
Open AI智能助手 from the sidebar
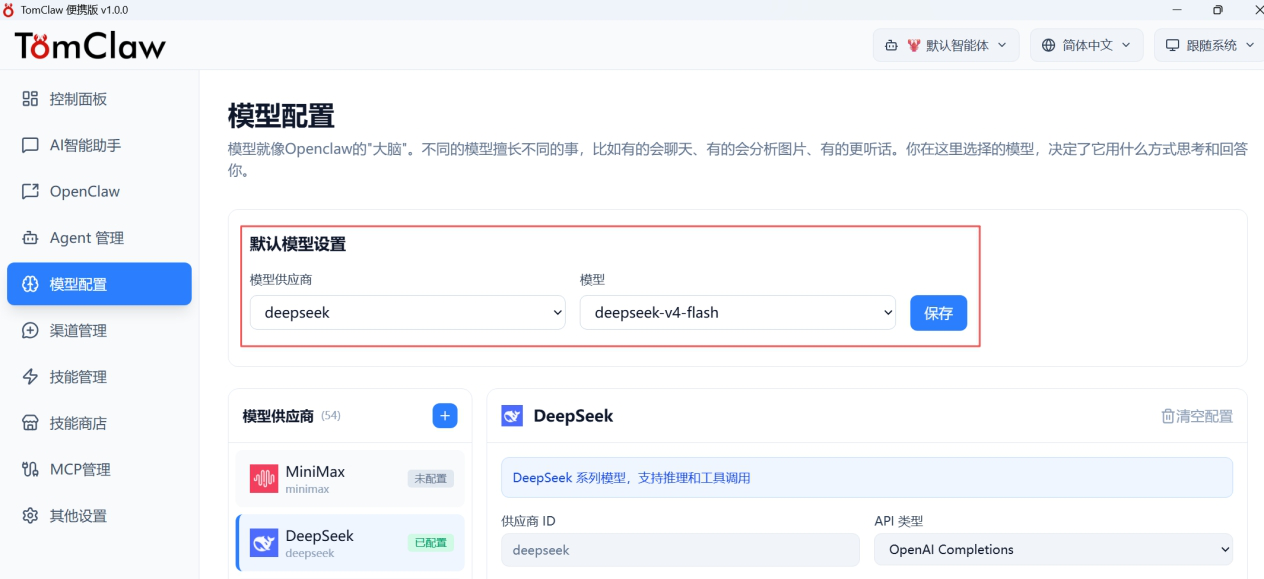pyautogui.click(x=99, y=145)
